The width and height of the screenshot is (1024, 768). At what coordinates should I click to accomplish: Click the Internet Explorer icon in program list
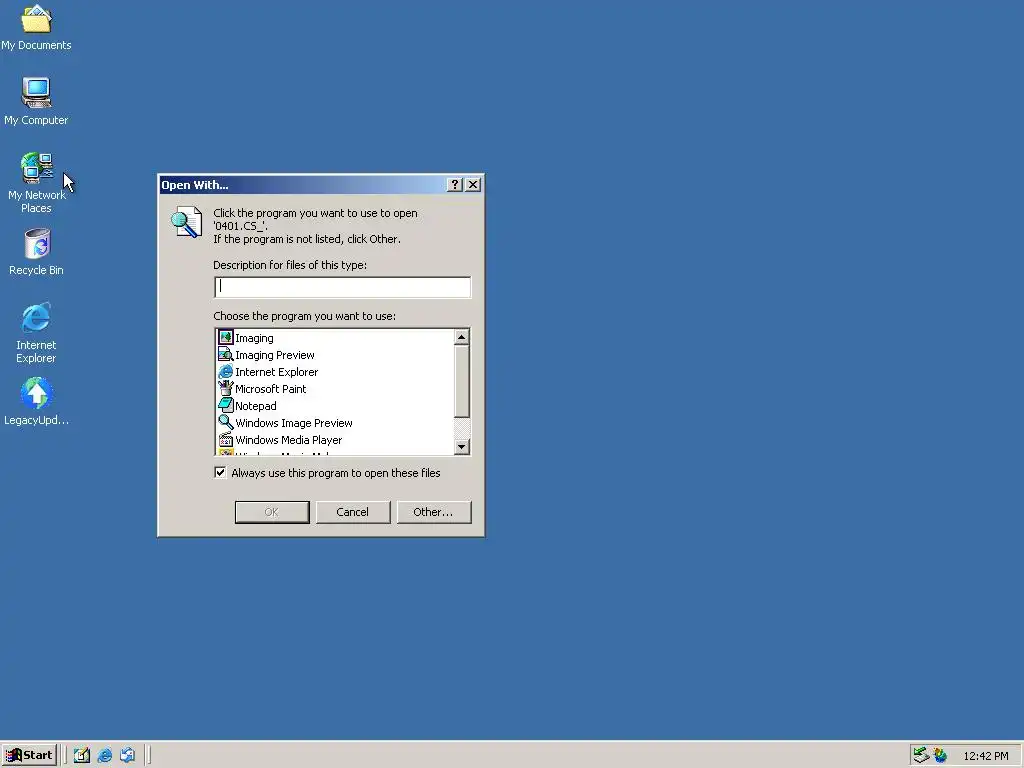click(225, 372)
